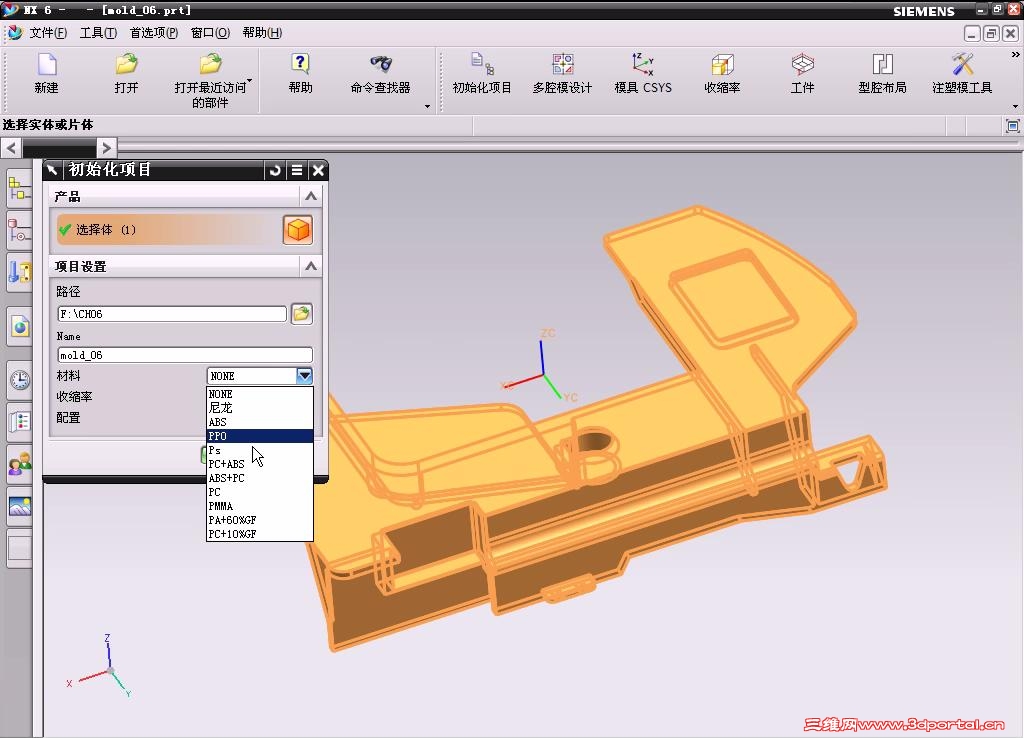Click the Name field mold_06
The height and width of the screenshot is (738, 1024).
pos(185,355)
